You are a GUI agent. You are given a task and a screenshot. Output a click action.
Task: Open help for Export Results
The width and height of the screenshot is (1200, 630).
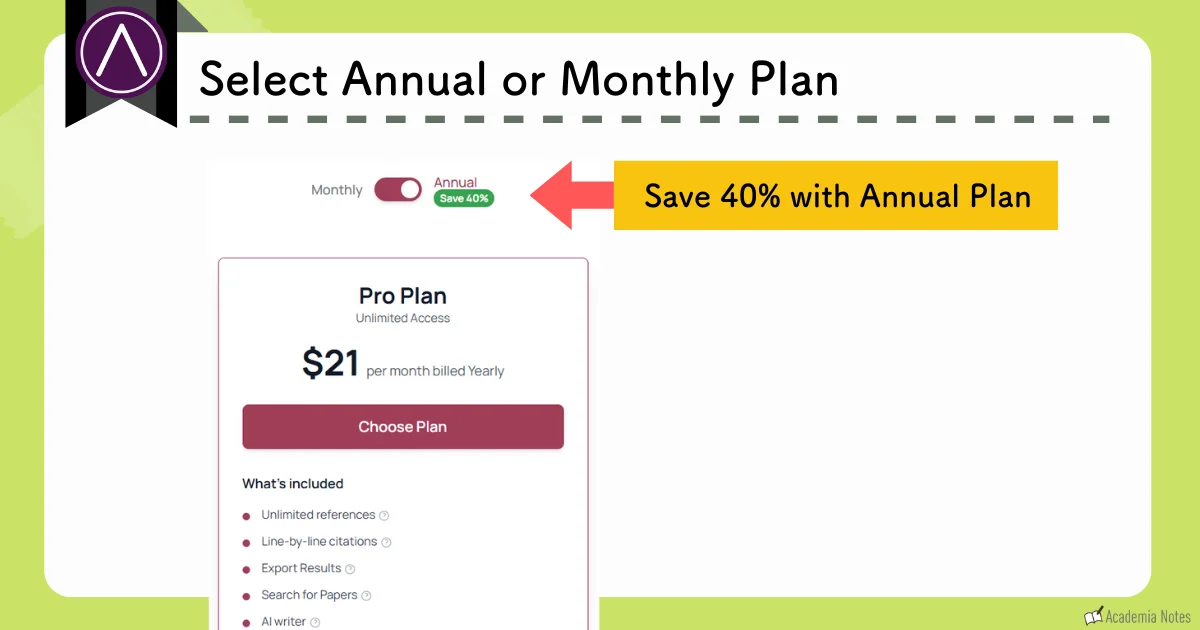[x=350, y=568]
